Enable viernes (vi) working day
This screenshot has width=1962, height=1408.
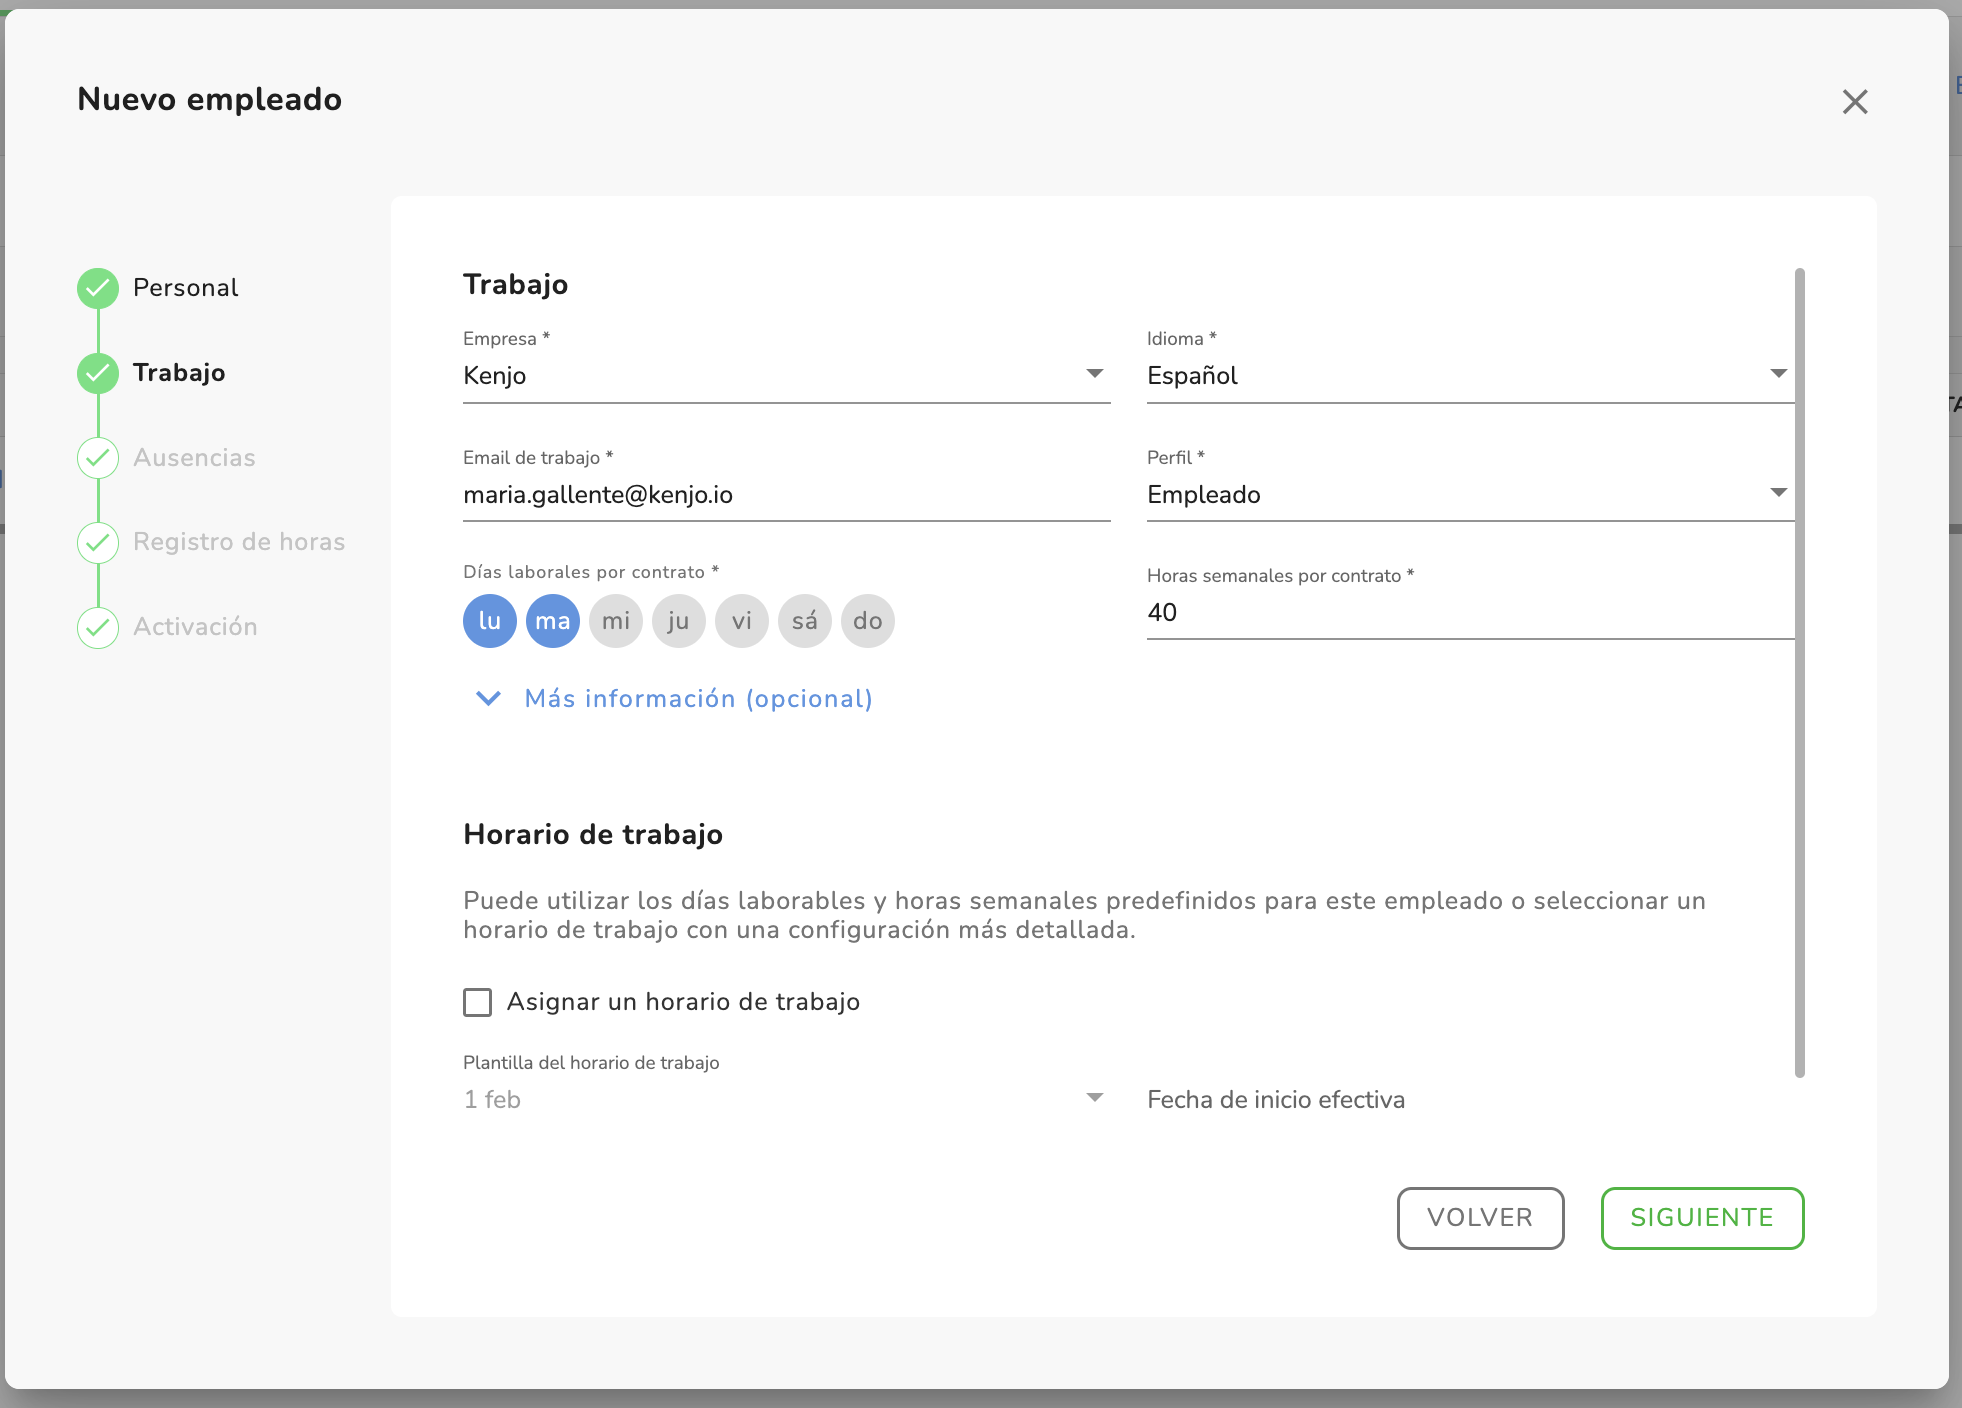[x=742, y=621]
